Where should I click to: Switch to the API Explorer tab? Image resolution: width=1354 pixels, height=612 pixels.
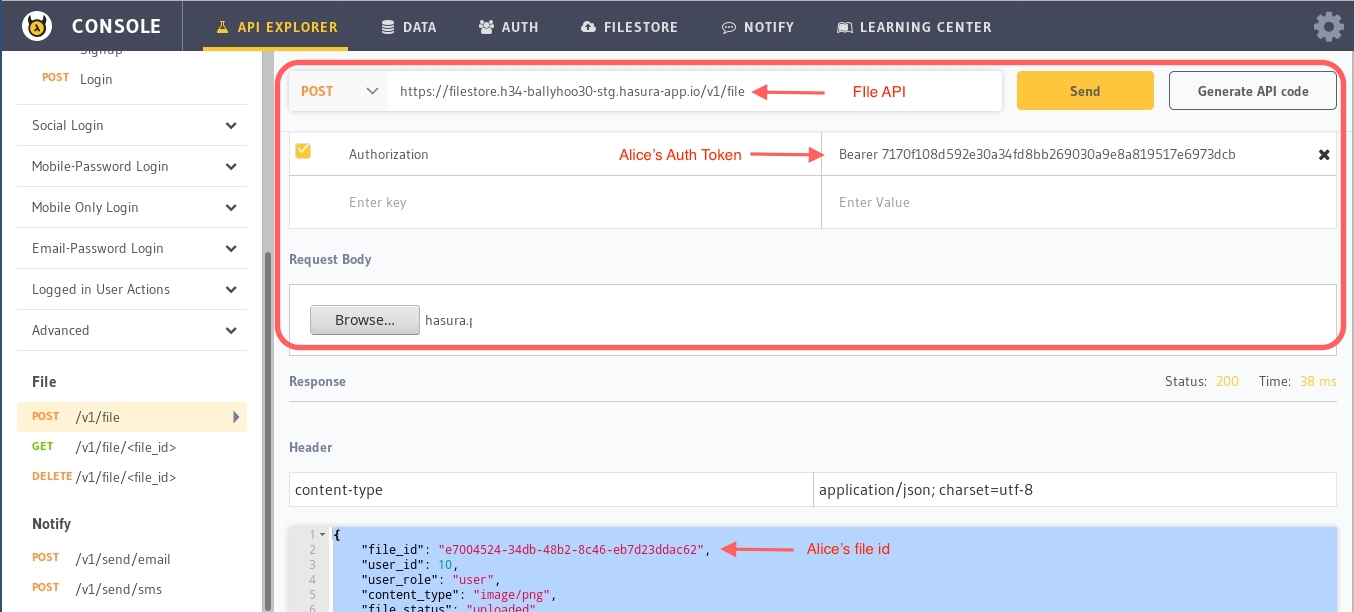(276, 27)
